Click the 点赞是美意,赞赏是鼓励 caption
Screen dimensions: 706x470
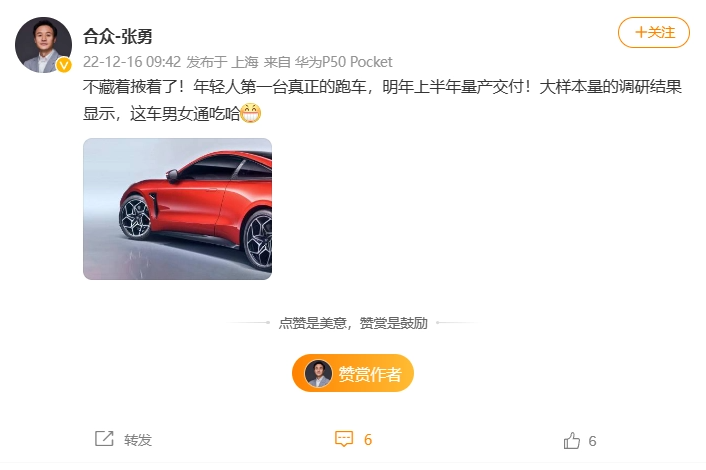353,323
